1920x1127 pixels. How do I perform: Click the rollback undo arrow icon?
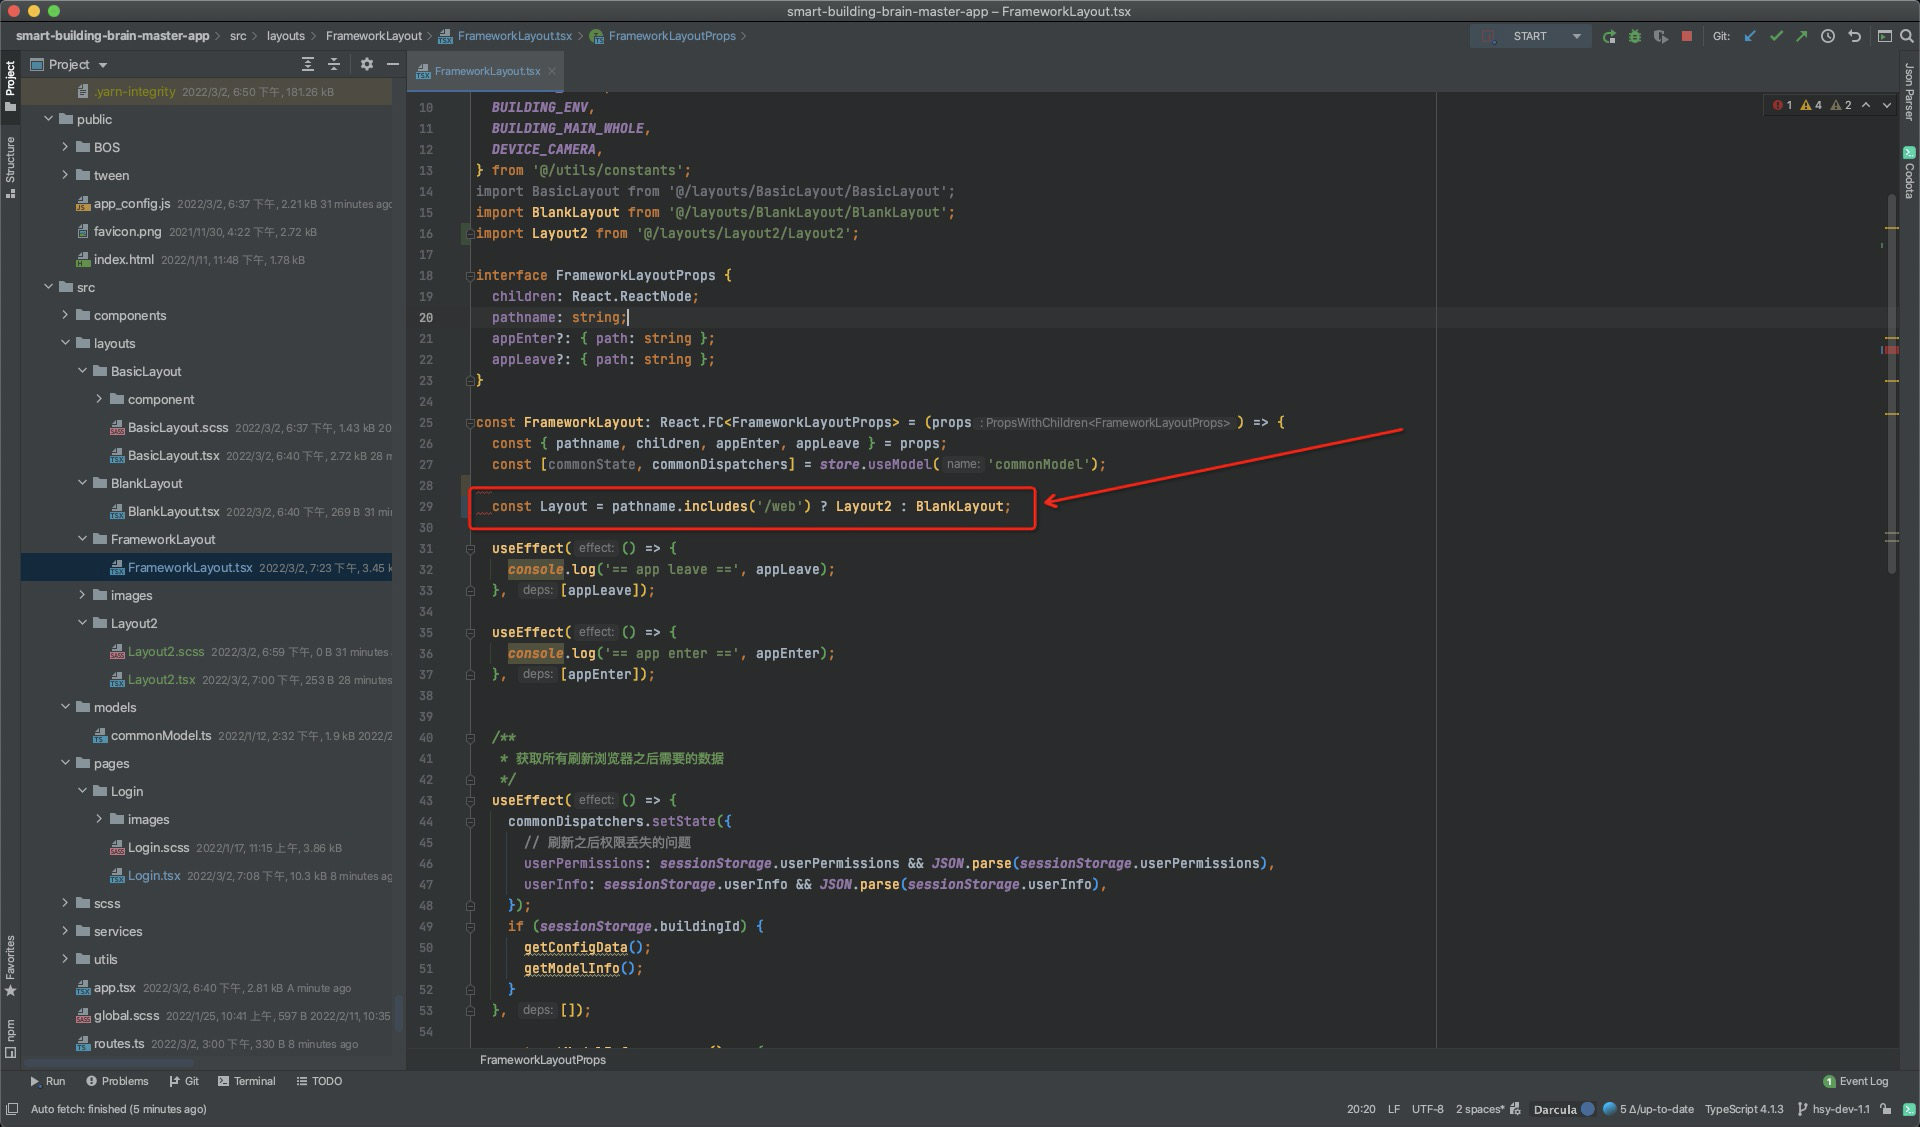1854,36
